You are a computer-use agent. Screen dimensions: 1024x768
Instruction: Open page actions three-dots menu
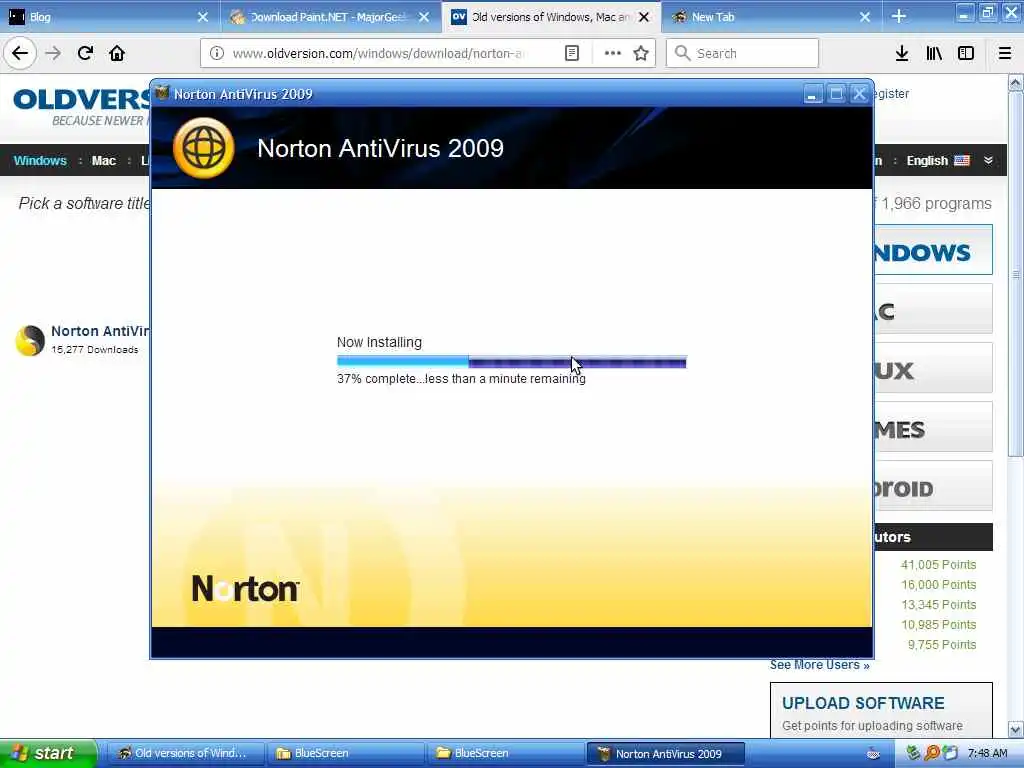613,53
